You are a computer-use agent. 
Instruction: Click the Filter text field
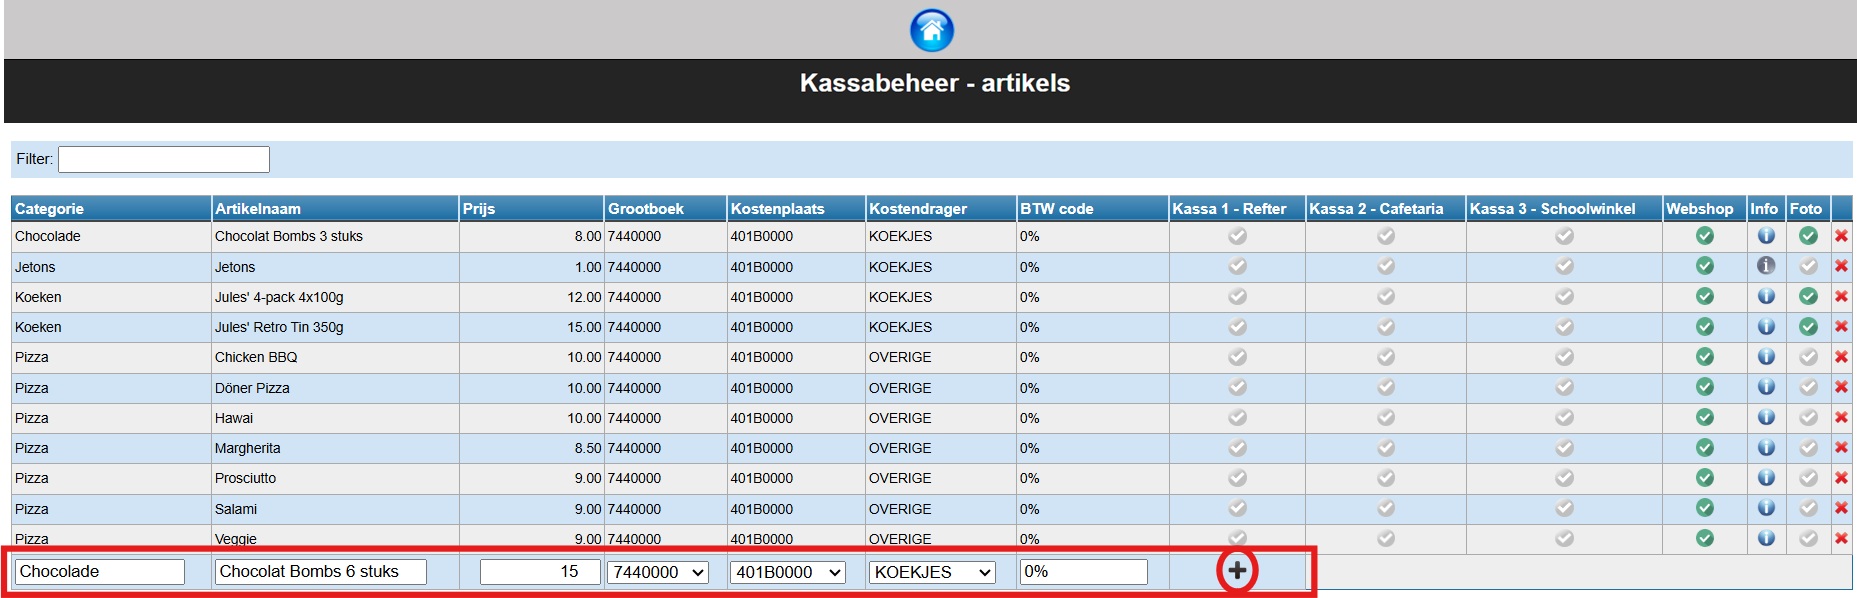(164, 159)
